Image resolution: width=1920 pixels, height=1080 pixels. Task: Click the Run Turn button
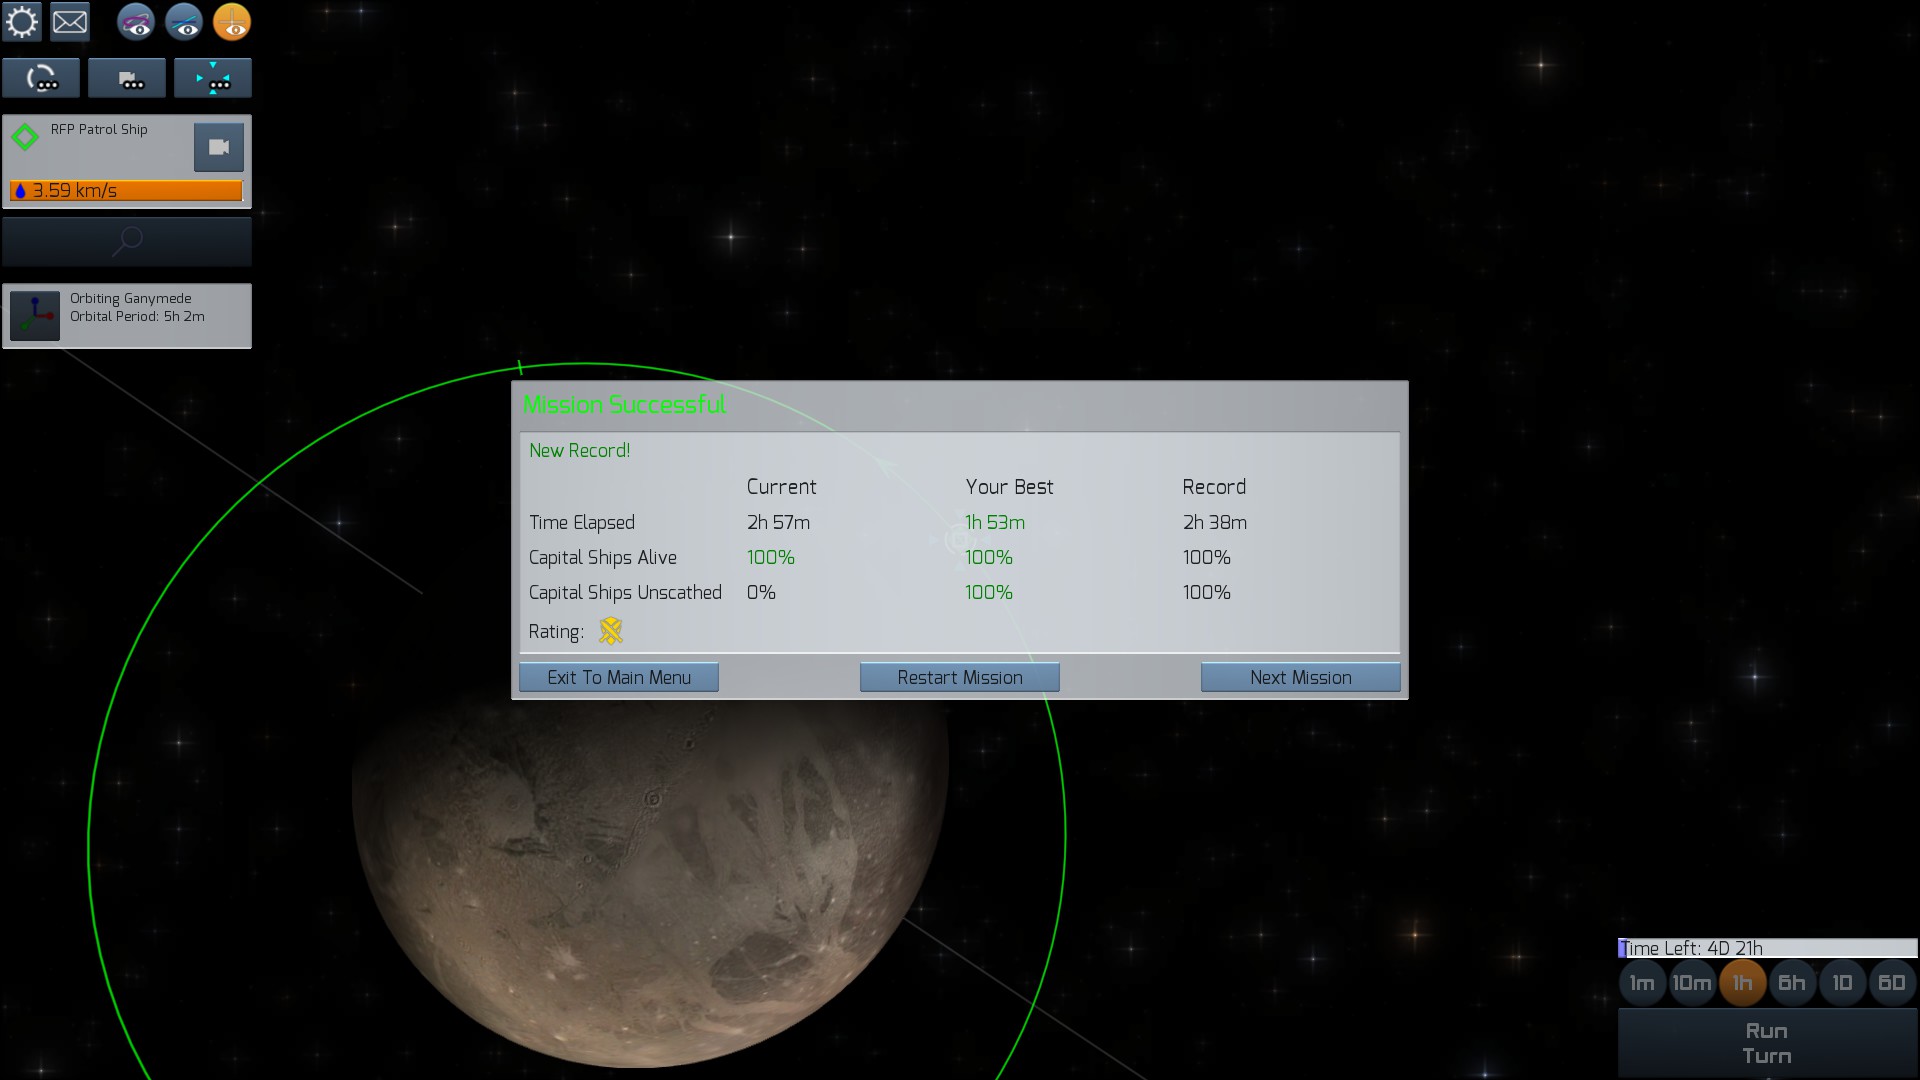tap(1767, 1043)
